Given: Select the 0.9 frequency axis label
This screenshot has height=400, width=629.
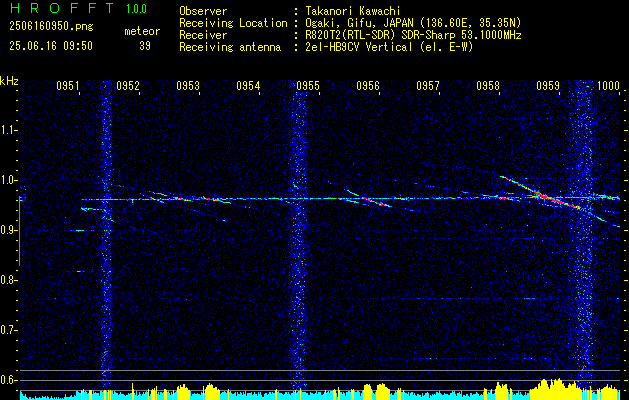Looking at the screenshot, I should (x=8, y=230).
